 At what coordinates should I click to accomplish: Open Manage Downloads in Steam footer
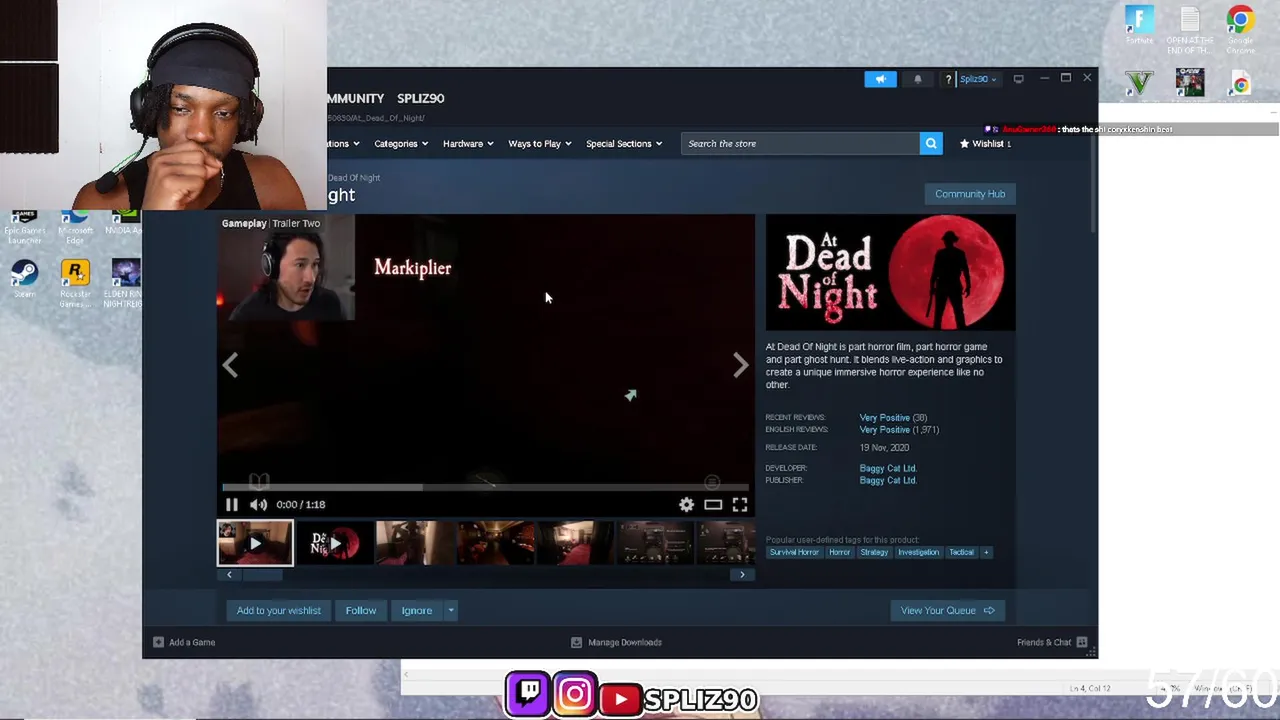[x=616, y=642]
